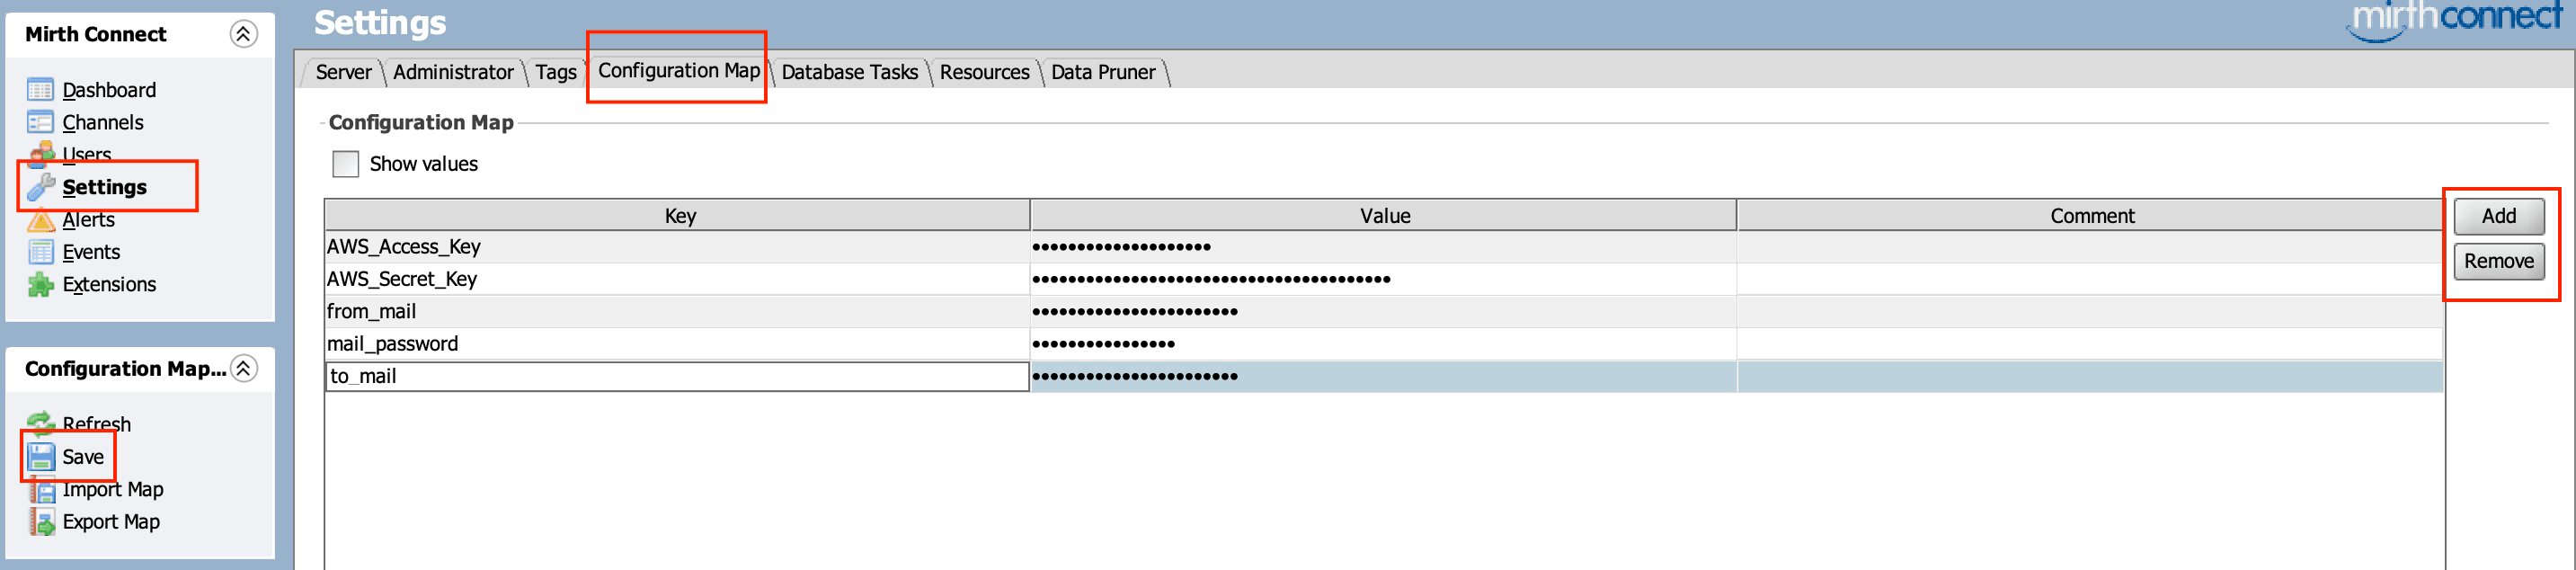Open the Database Tasks tab
The image size is (2576, 570).
pos(849,72)
